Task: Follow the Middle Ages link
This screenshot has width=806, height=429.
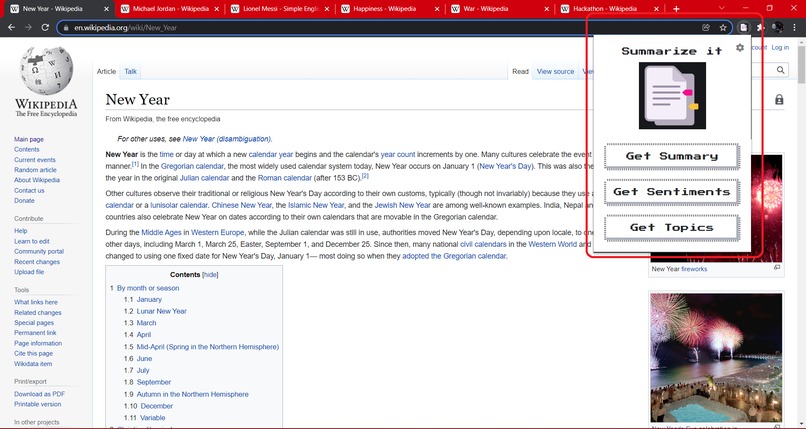Action: pos(161,232)
